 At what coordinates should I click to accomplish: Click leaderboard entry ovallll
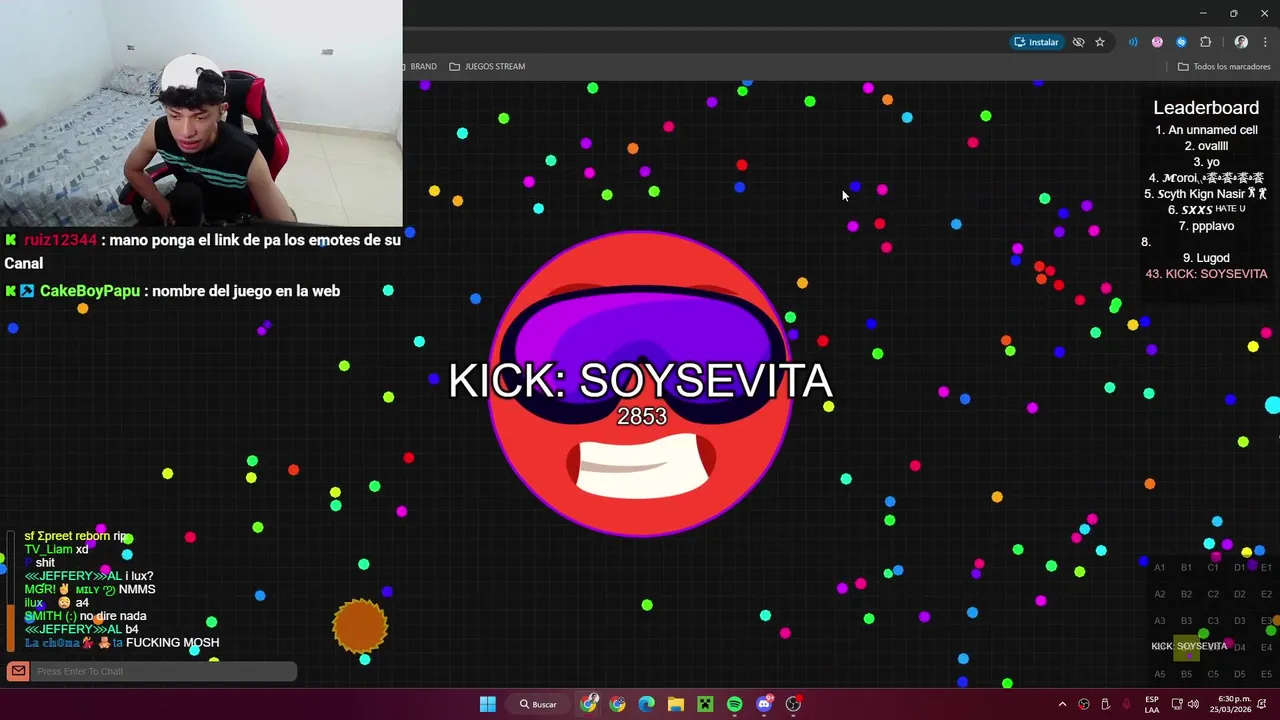pyautogui.click(x=1206, y=146)
